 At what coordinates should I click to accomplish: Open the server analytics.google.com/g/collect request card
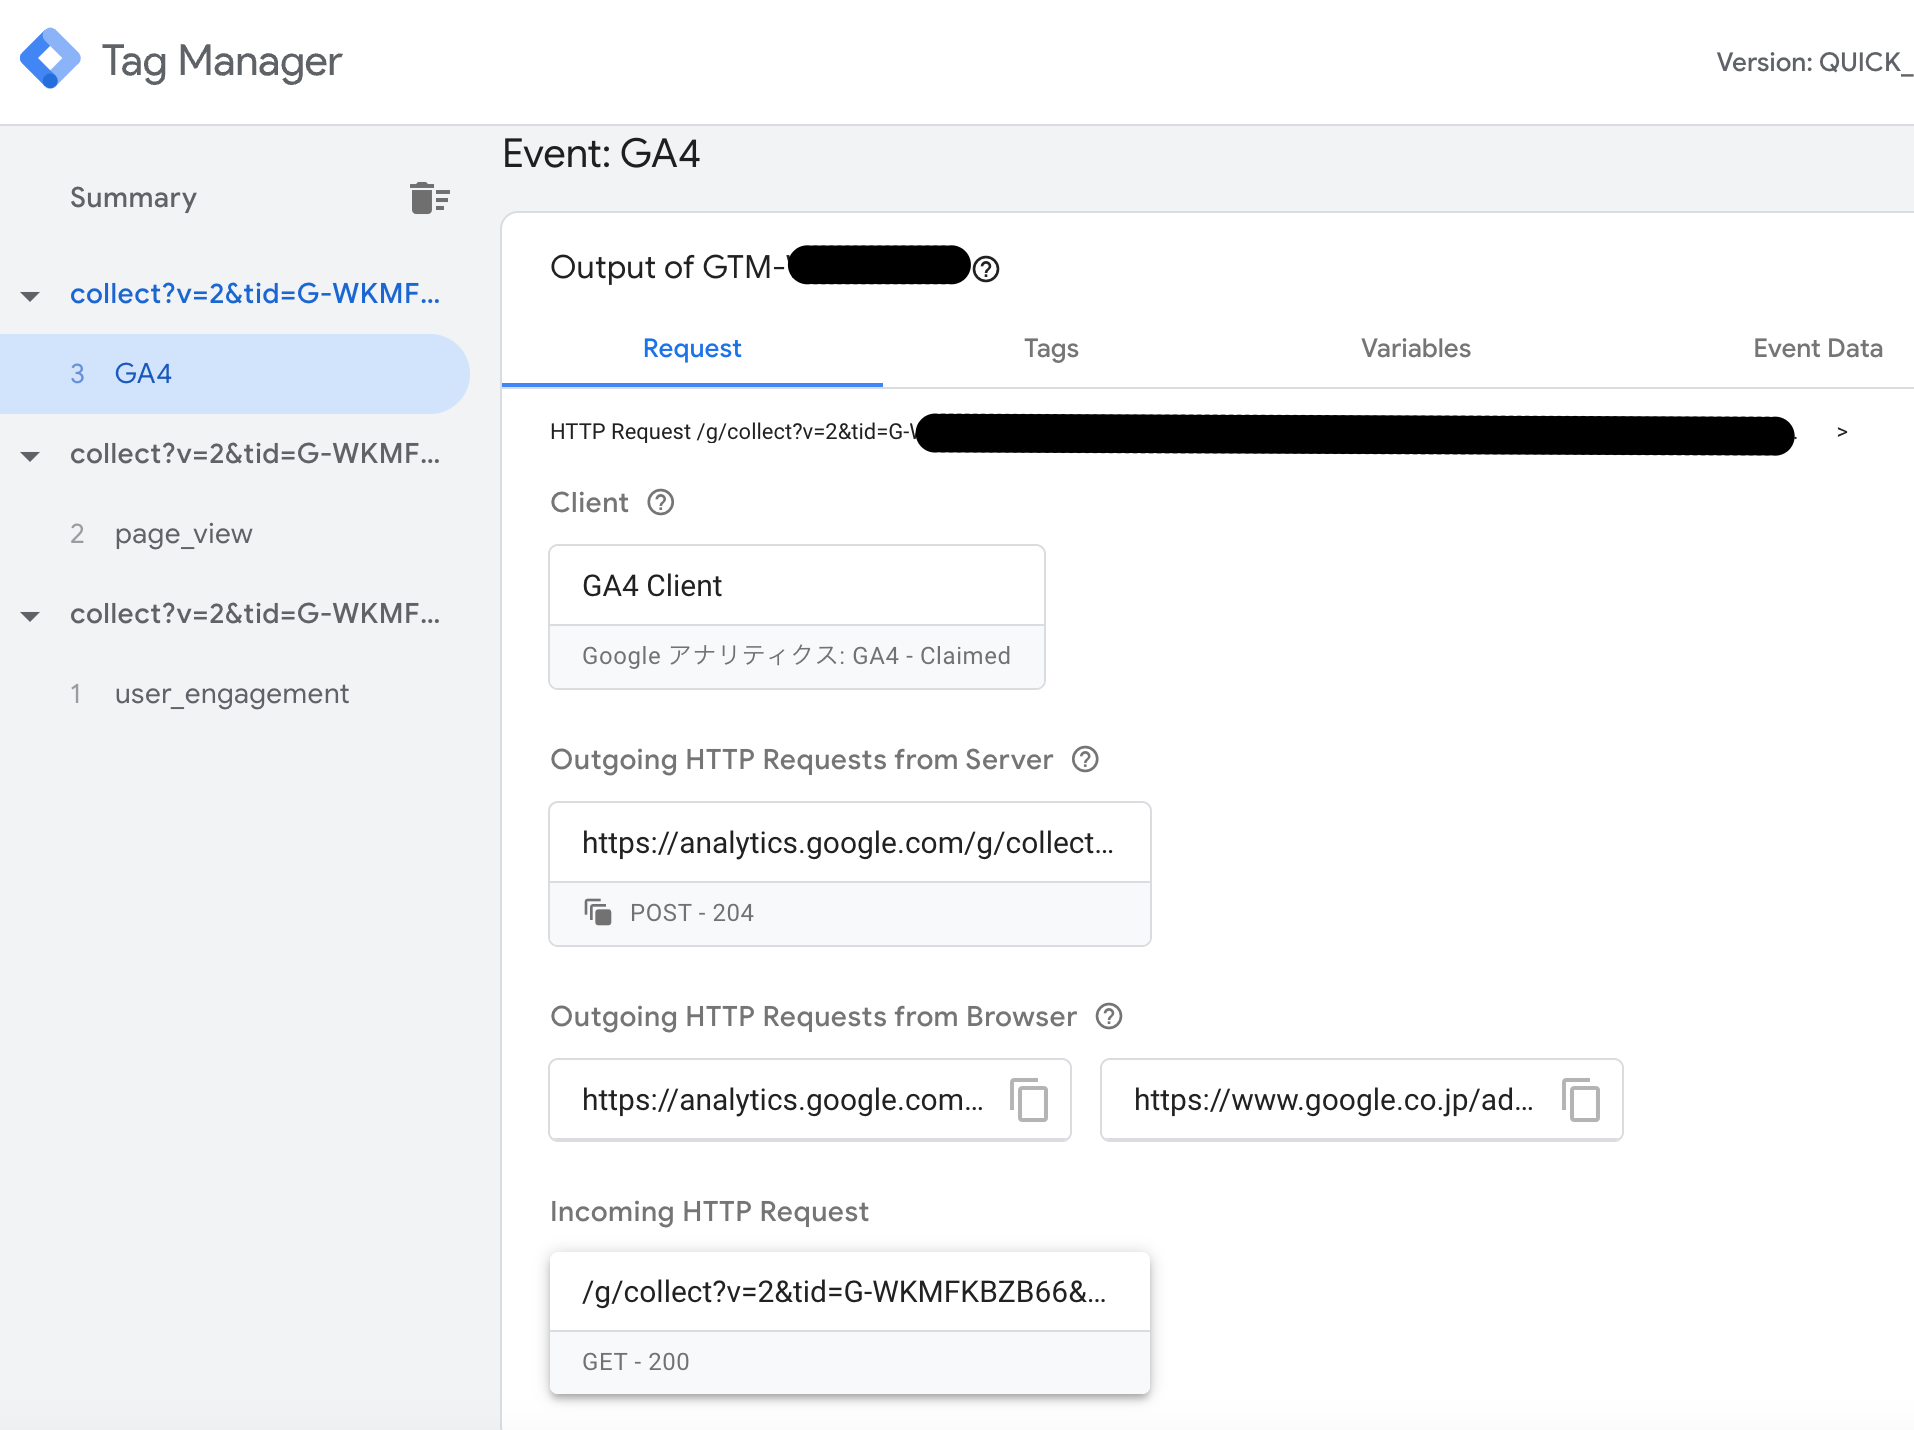pos(850,874)
